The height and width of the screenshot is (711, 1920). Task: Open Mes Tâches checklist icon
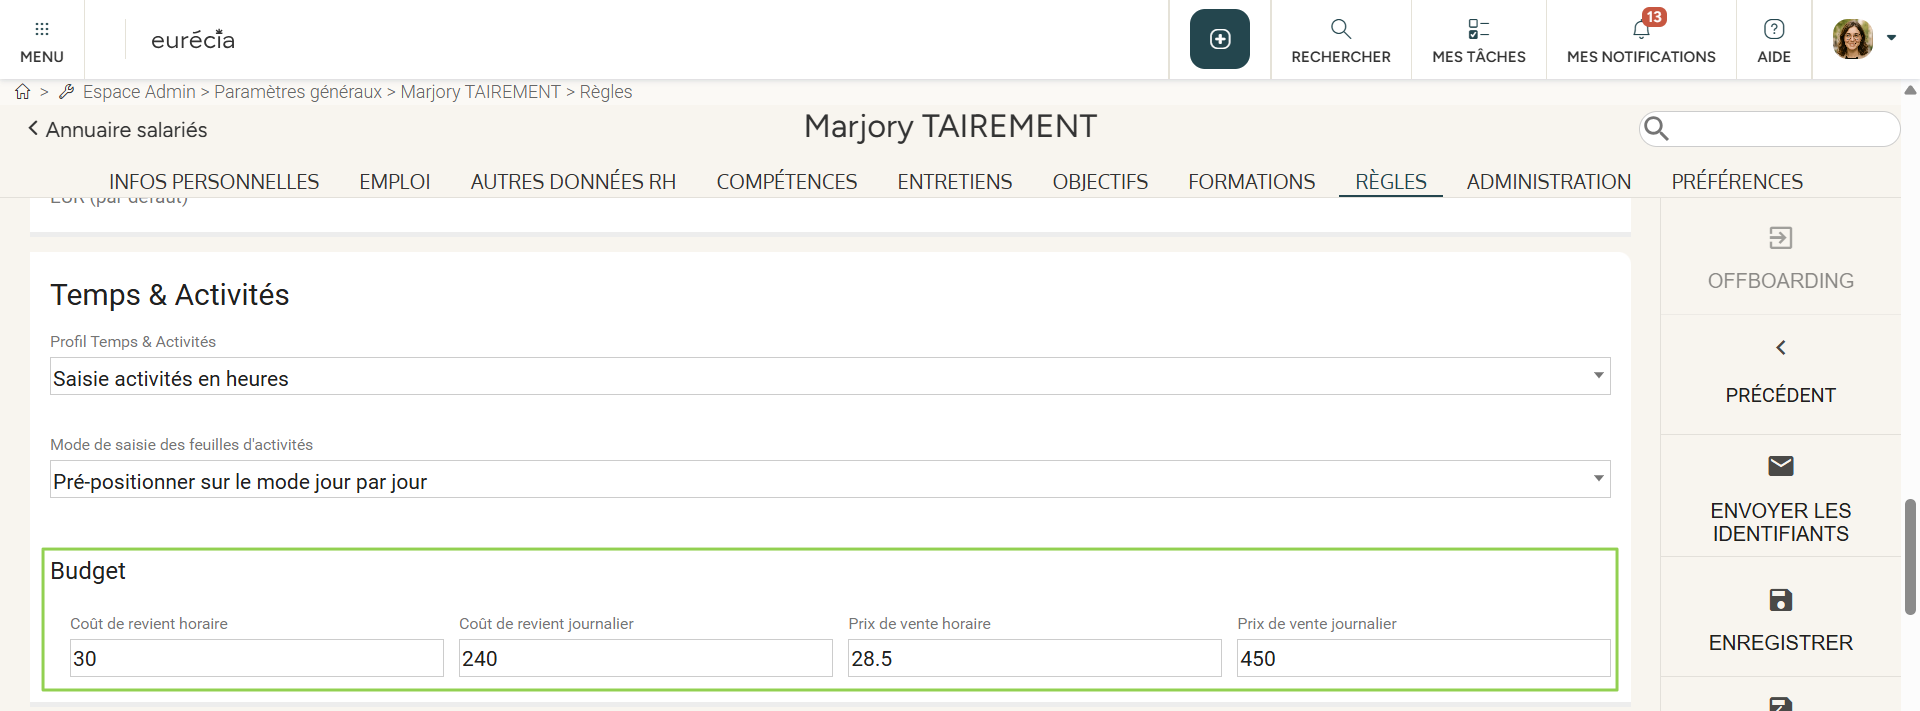(1478, 29)
